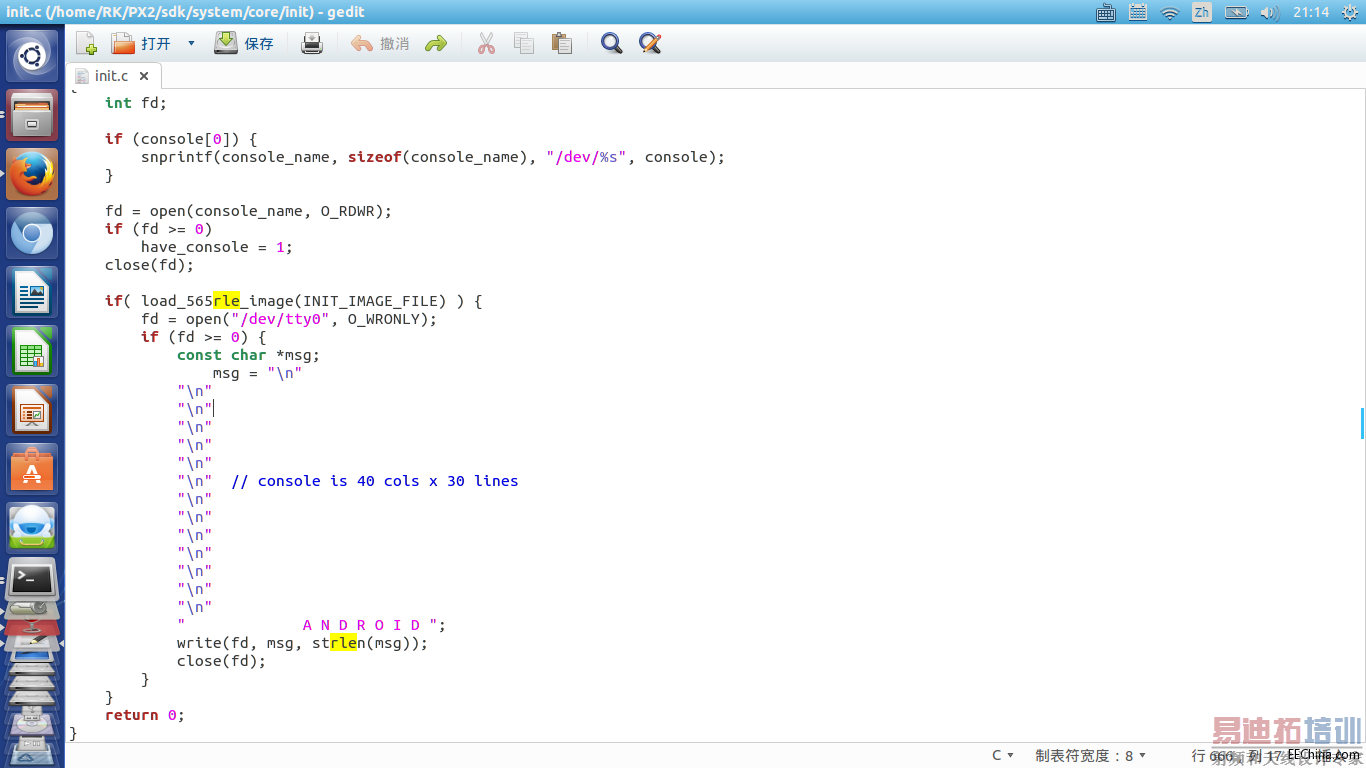The image size is (1366, 768).
Task: Open Ubuntu Software Center from the dock
Action: point(32,469)
